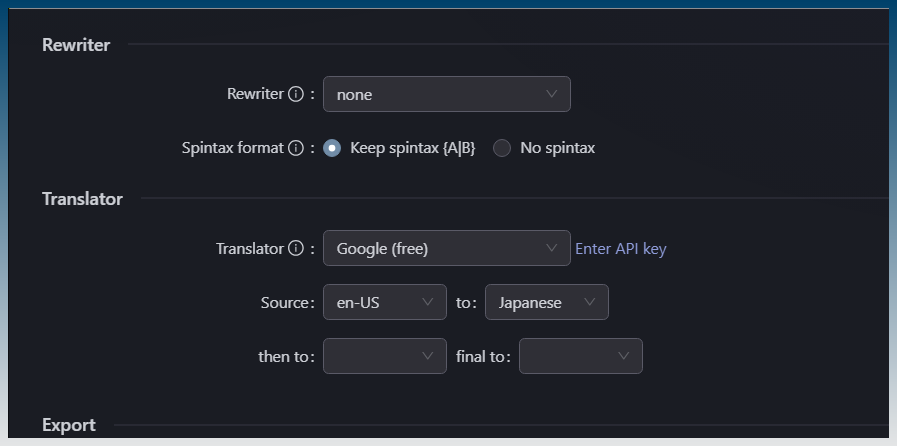
Task: Follow the Enter API key link
Action: pos(620,249)
